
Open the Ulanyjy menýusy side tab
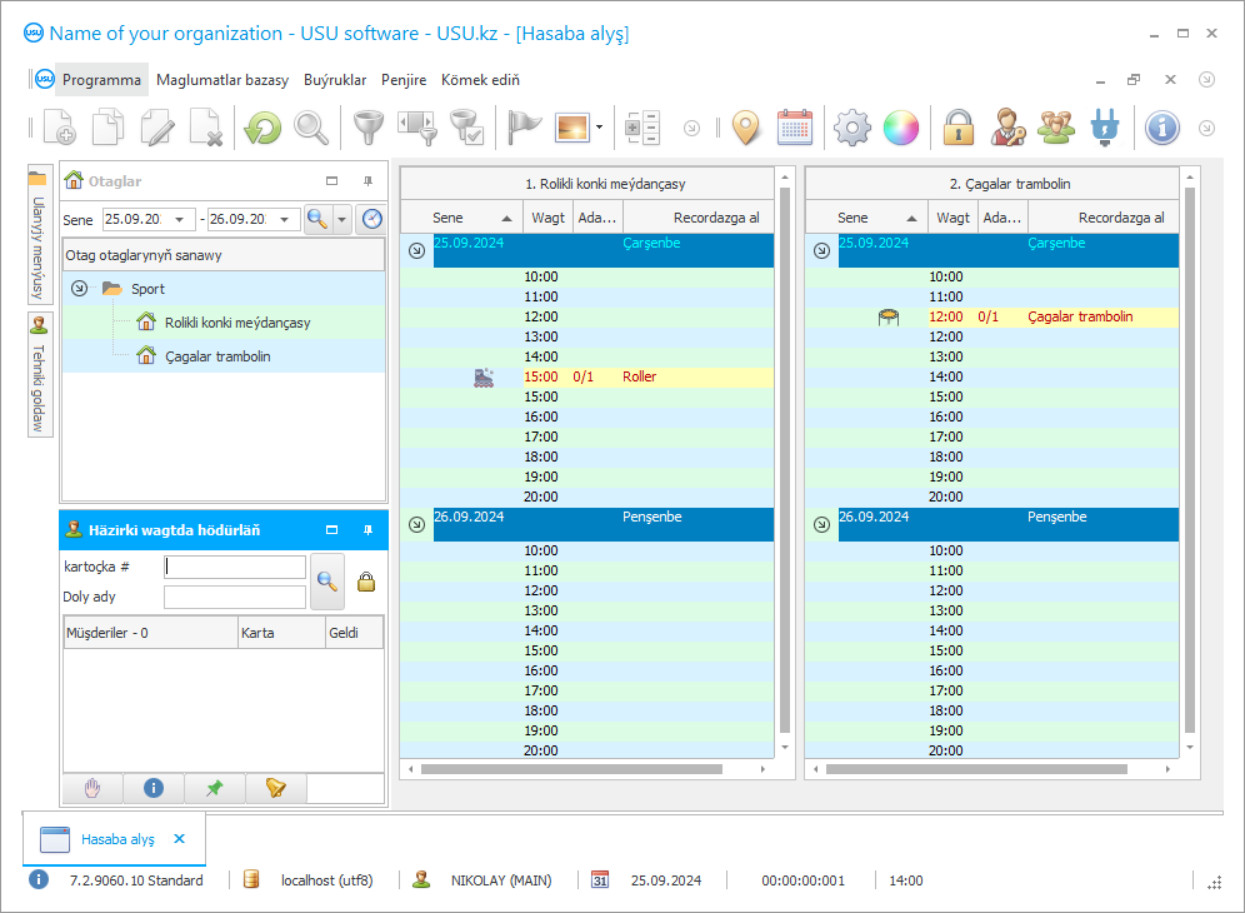coord(38,235)
